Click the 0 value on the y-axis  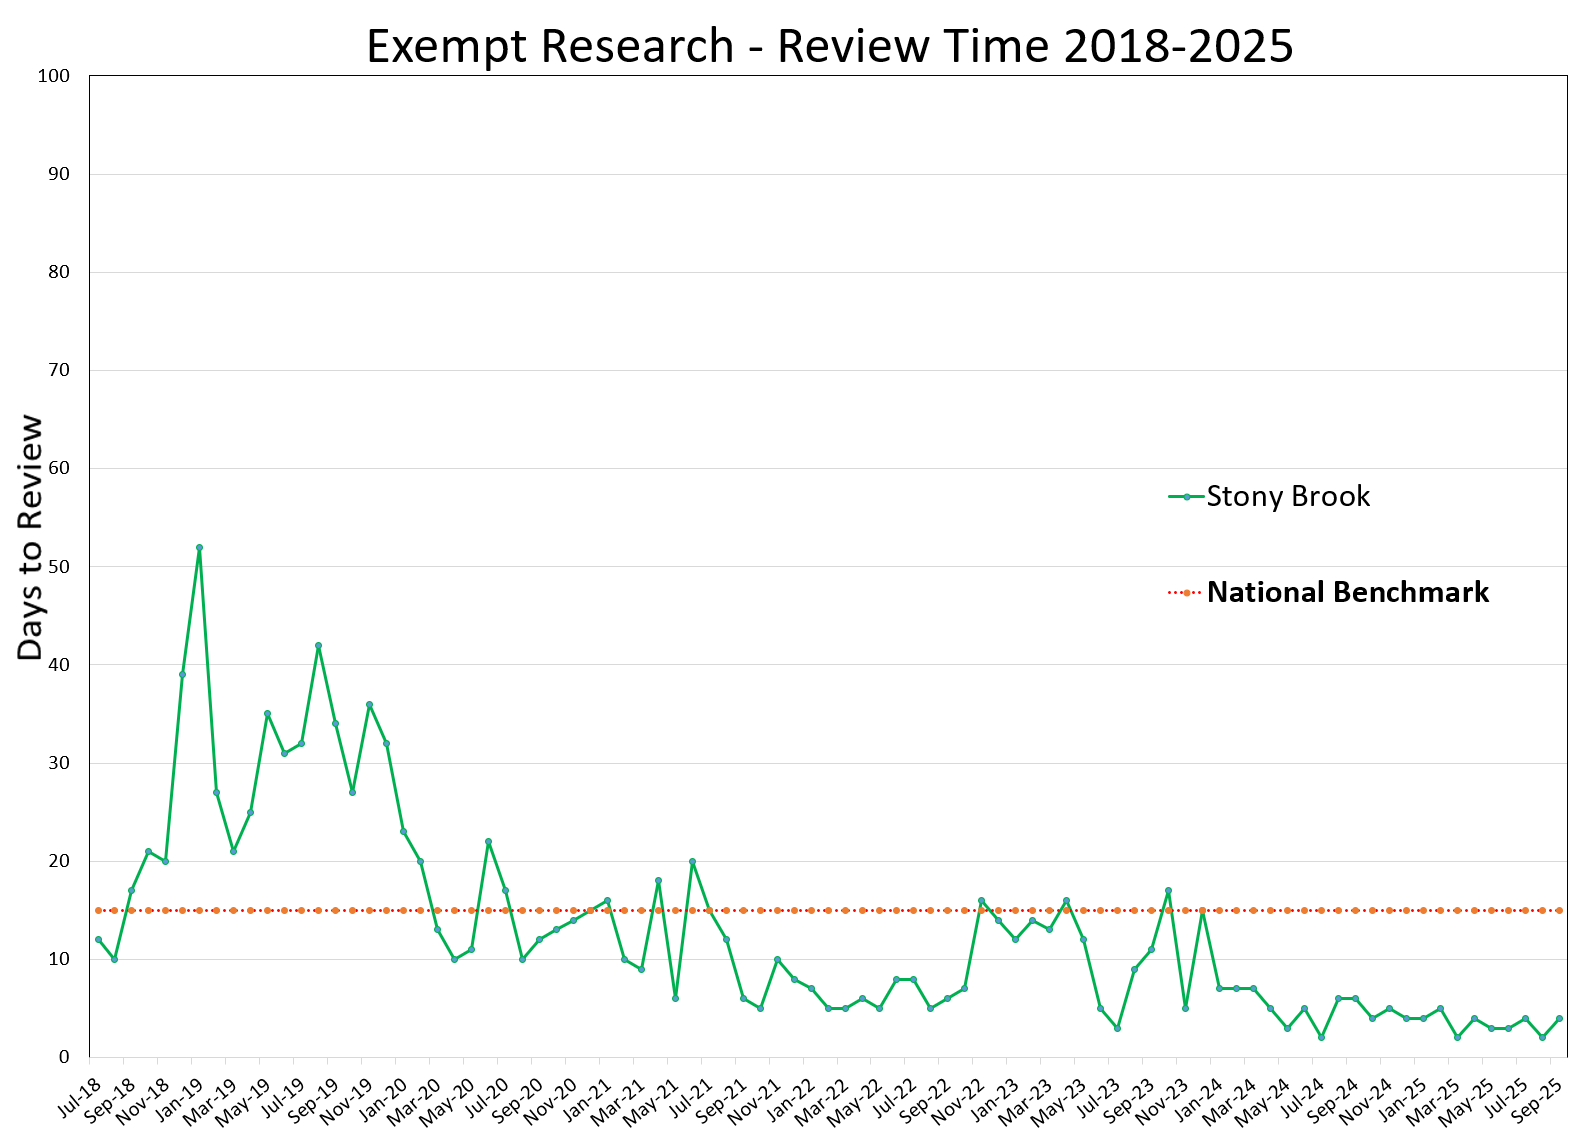64,1057
